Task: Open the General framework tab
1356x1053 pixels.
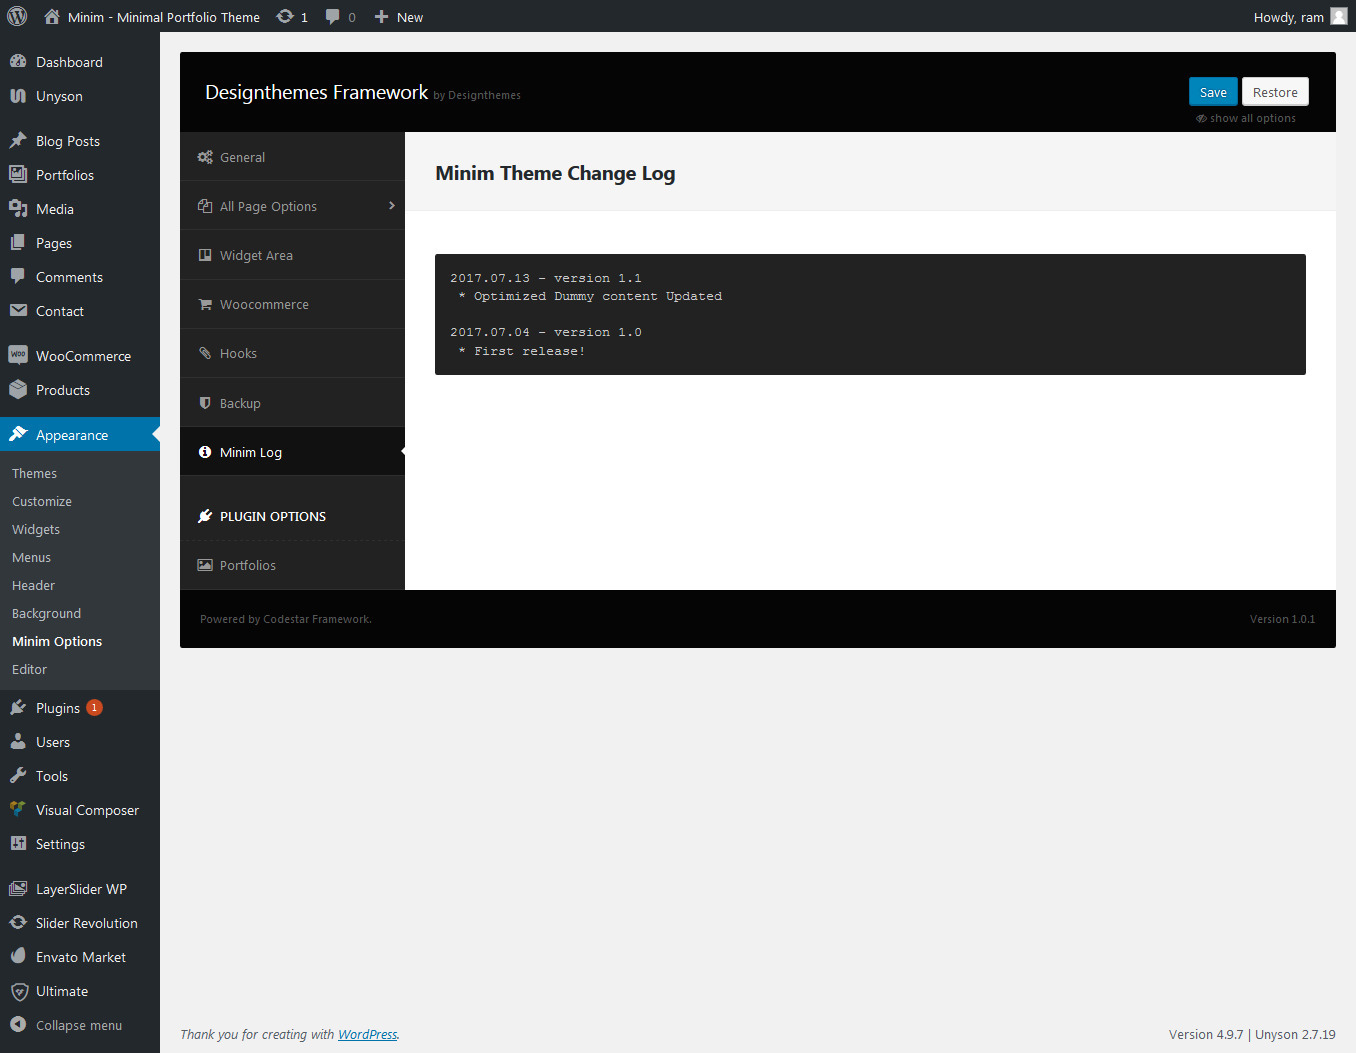Action: tap(292, 157)
